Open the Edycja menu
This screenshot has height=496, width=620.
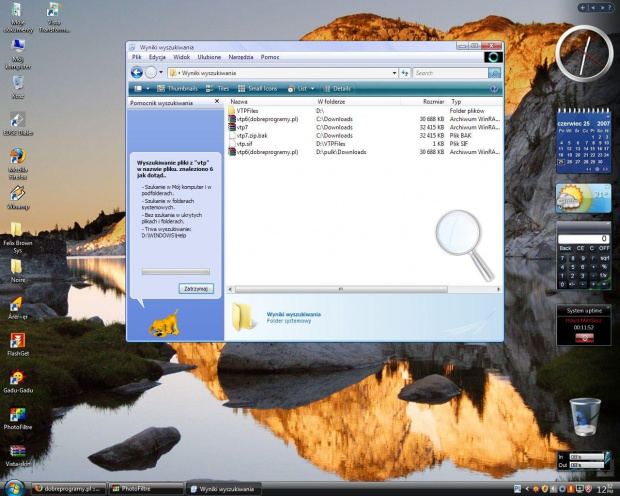pyautogui.click(x=157, y=57)
